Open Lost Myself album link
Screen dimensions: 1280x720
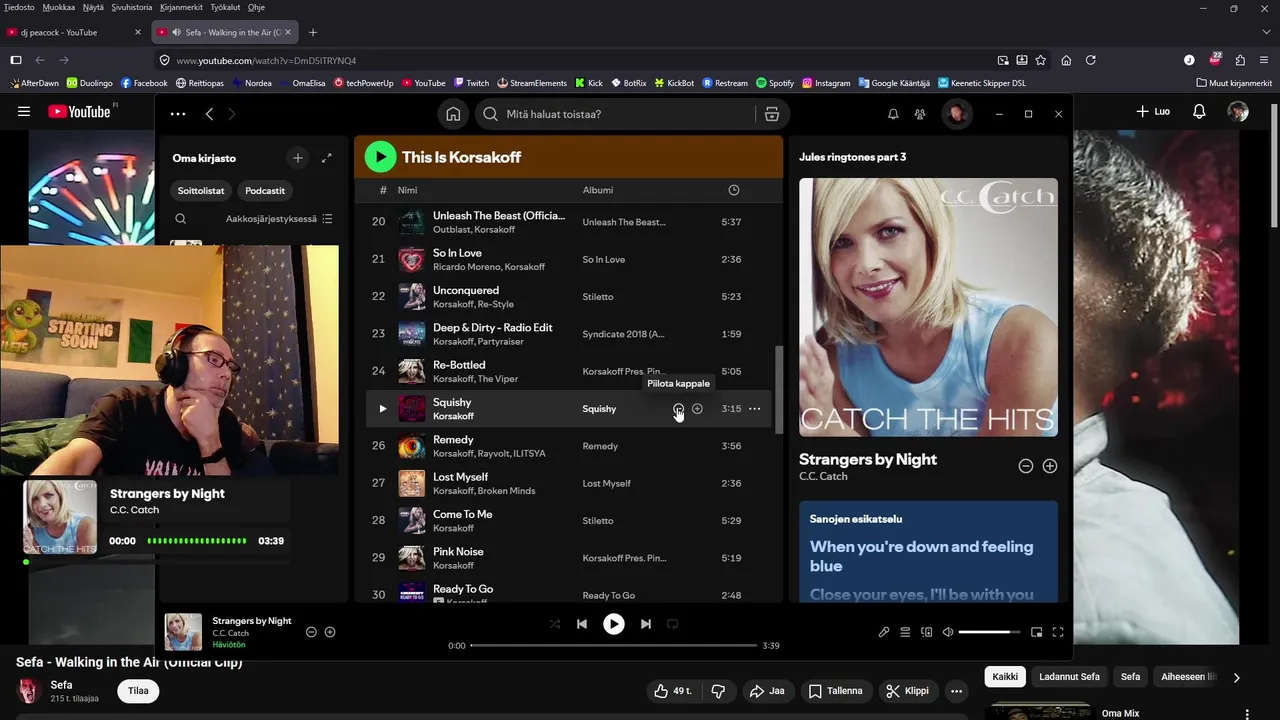click(x=607, y=483)
